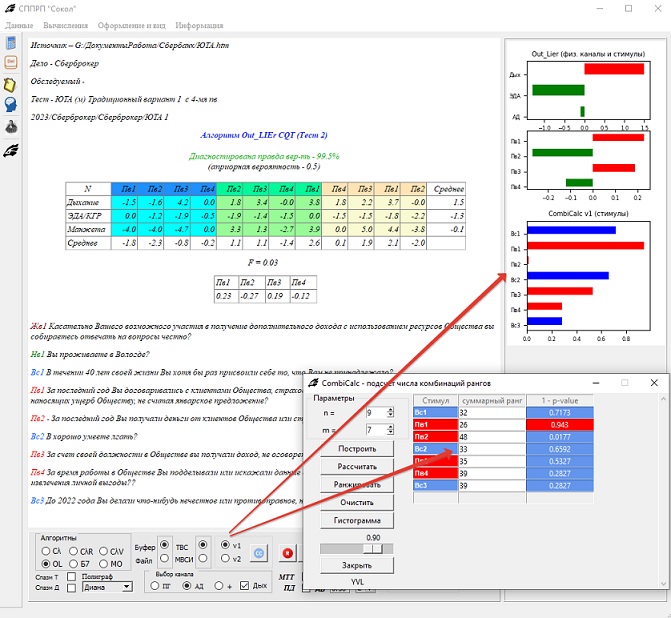Click the суммарный ранг column header
671x618 pixels.
(492, 401)
